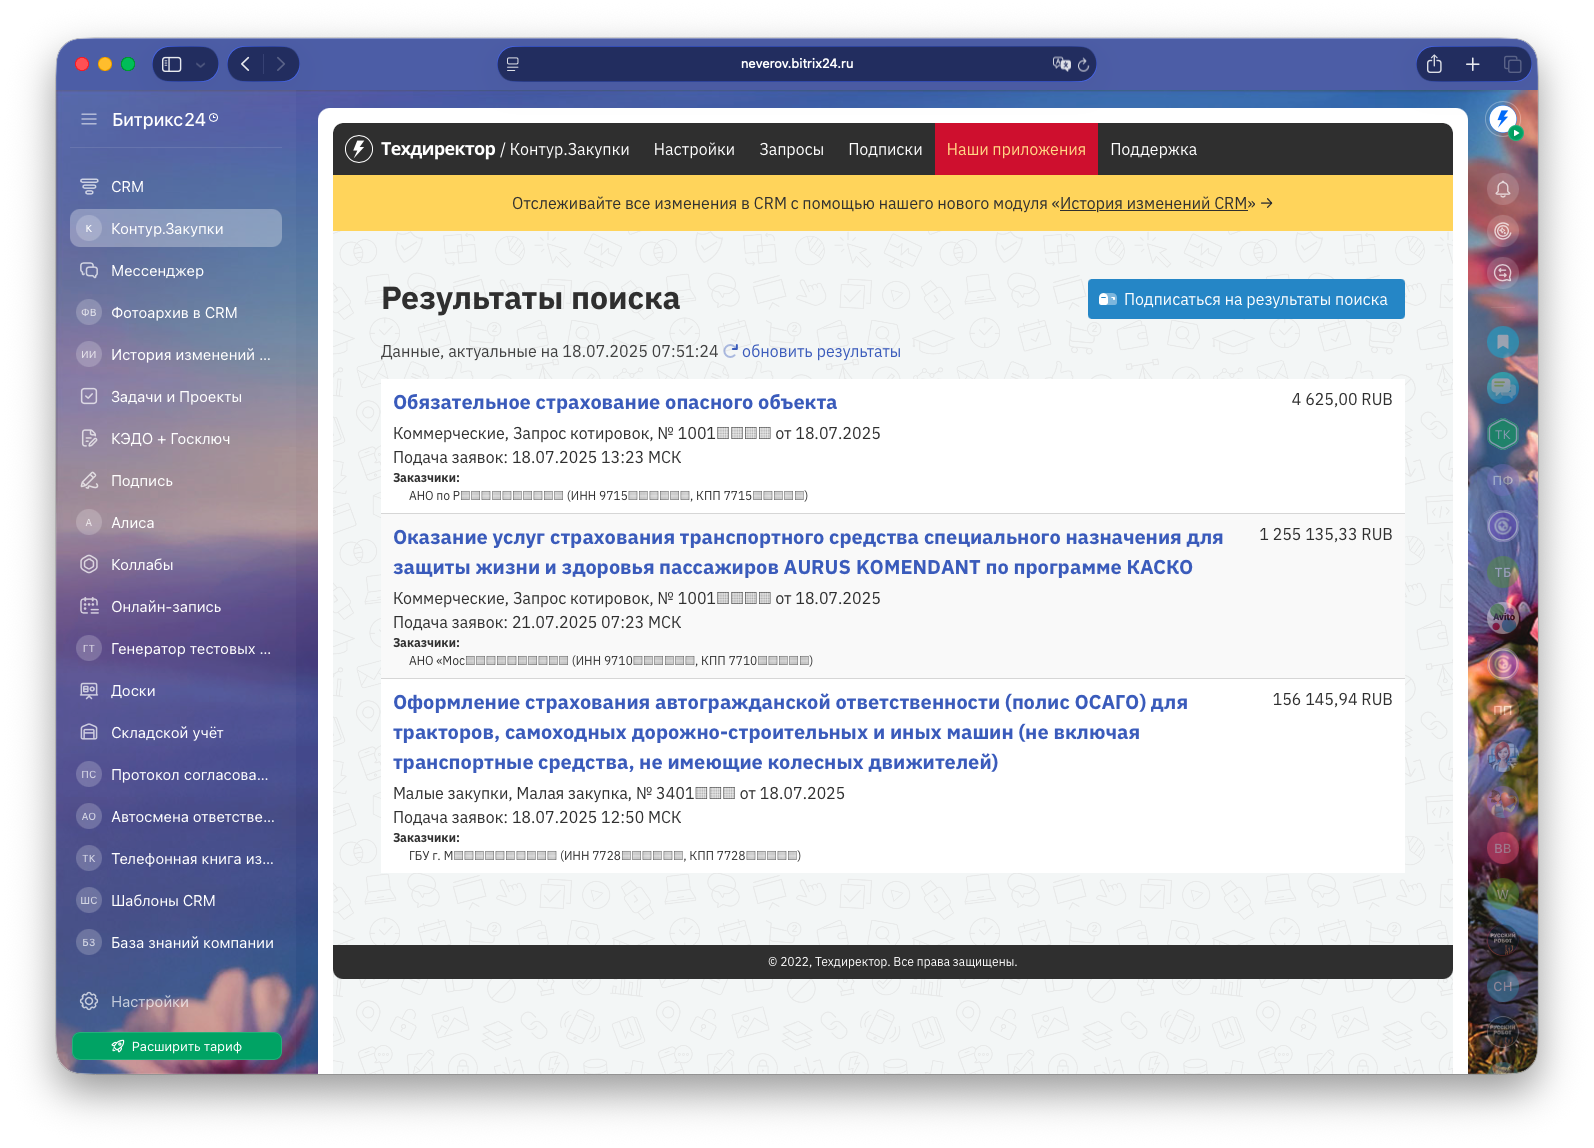The image size is (1594, 1148).
Task: Go back in Safari history
Action: point(245,64)
